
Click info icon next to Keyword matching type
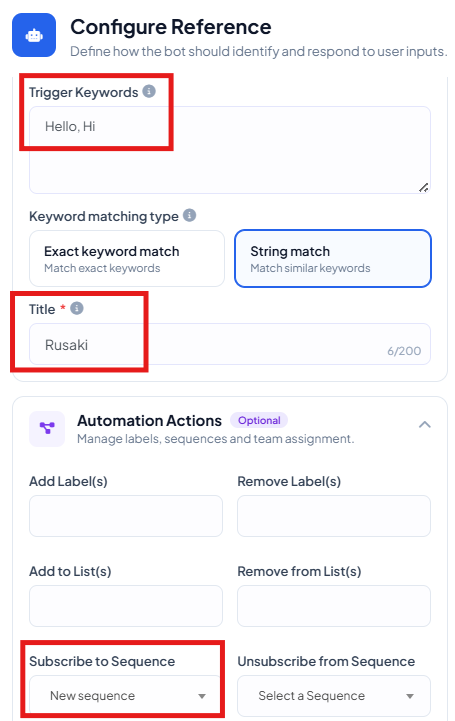tap(189, 215)
